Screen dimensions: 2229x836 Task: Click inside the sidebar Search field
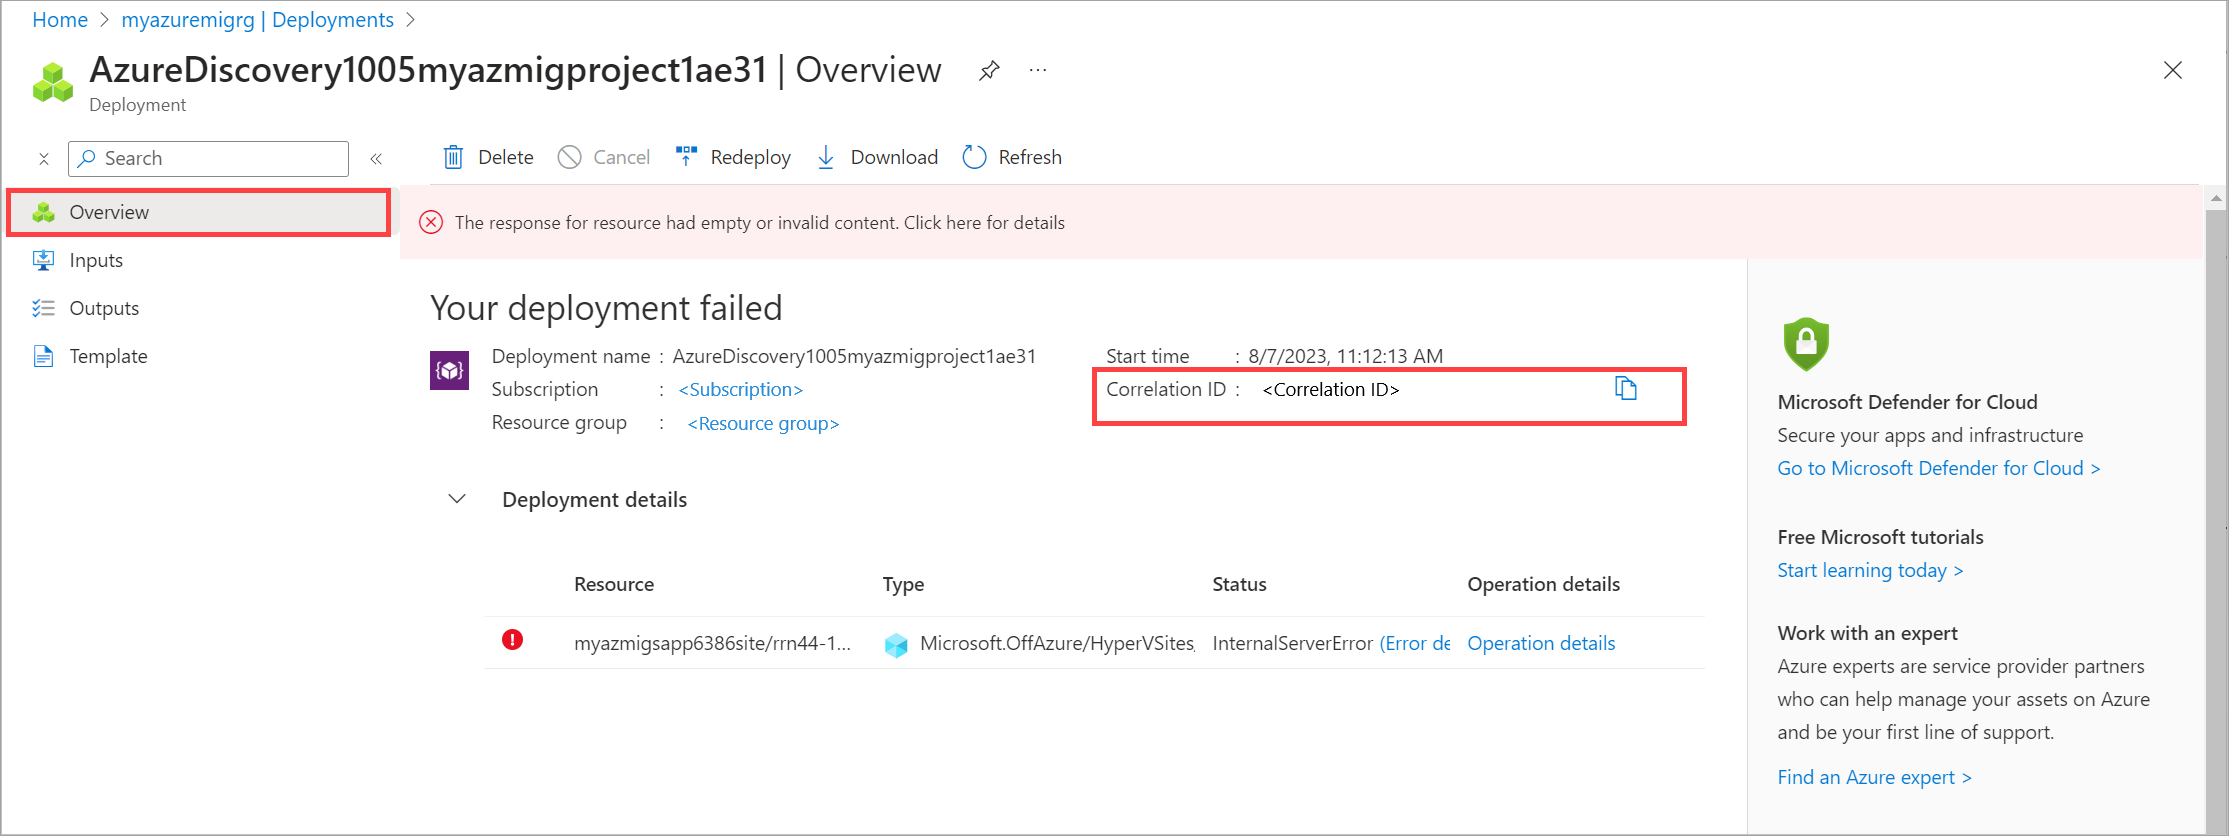click(207, 158)
